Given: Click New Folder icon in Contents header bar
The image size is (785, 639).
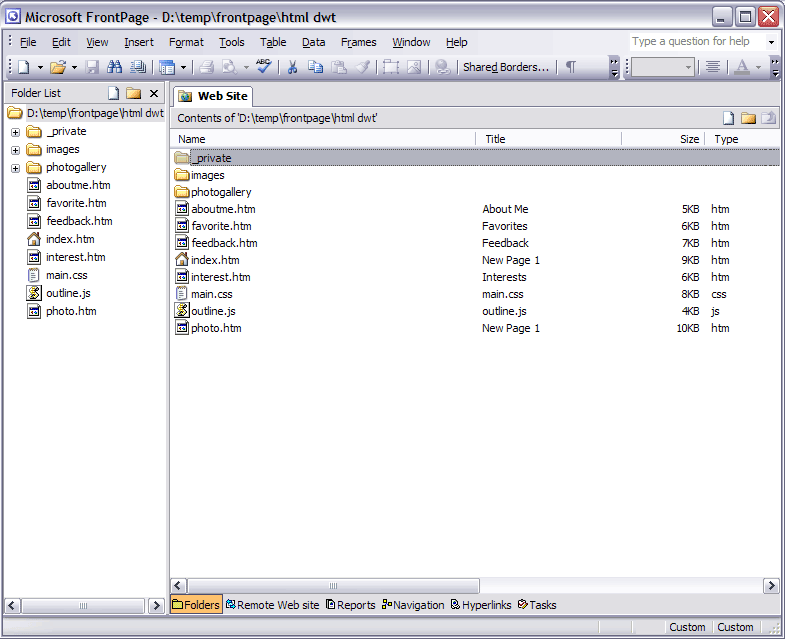Looking at the screenshot, I should pyautogui.click(x=748, y=118).
